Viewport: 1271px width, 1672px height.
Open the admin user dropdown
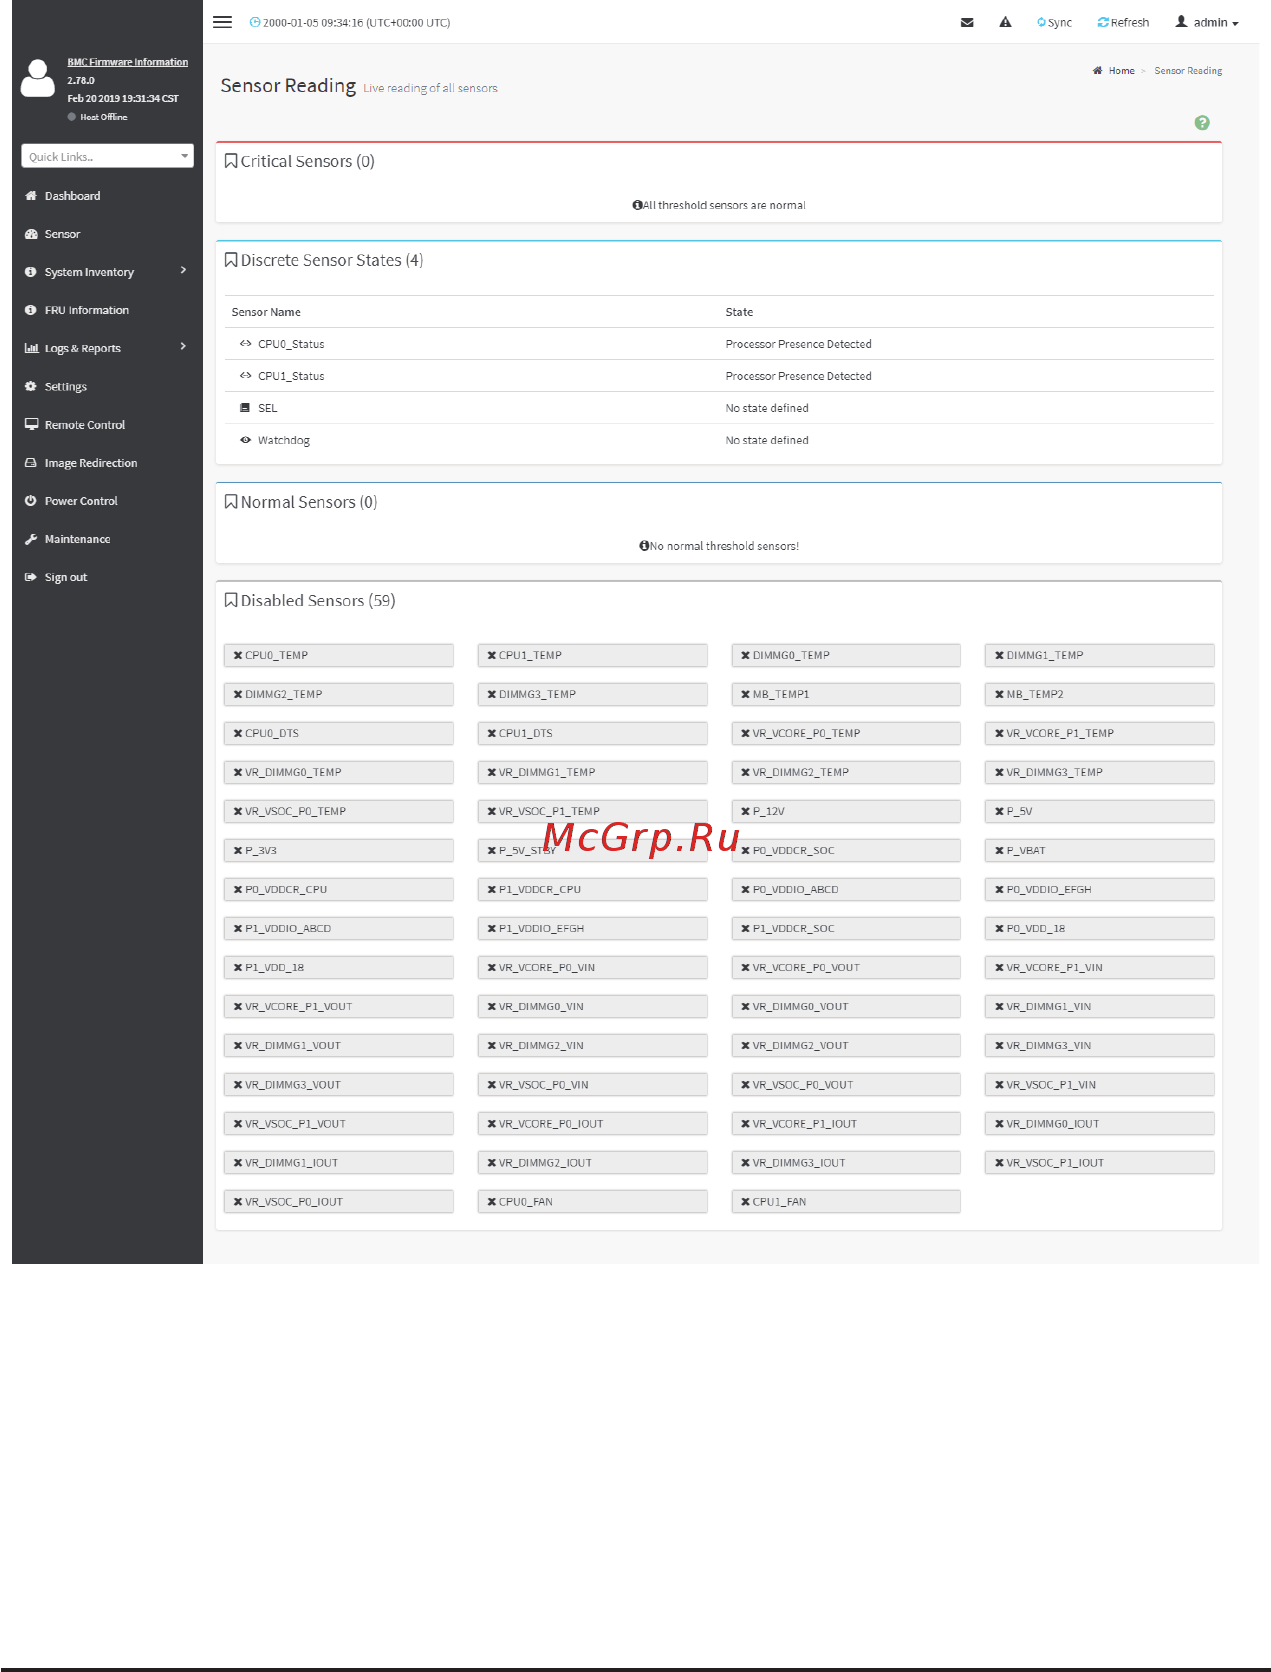[1206, 22]
